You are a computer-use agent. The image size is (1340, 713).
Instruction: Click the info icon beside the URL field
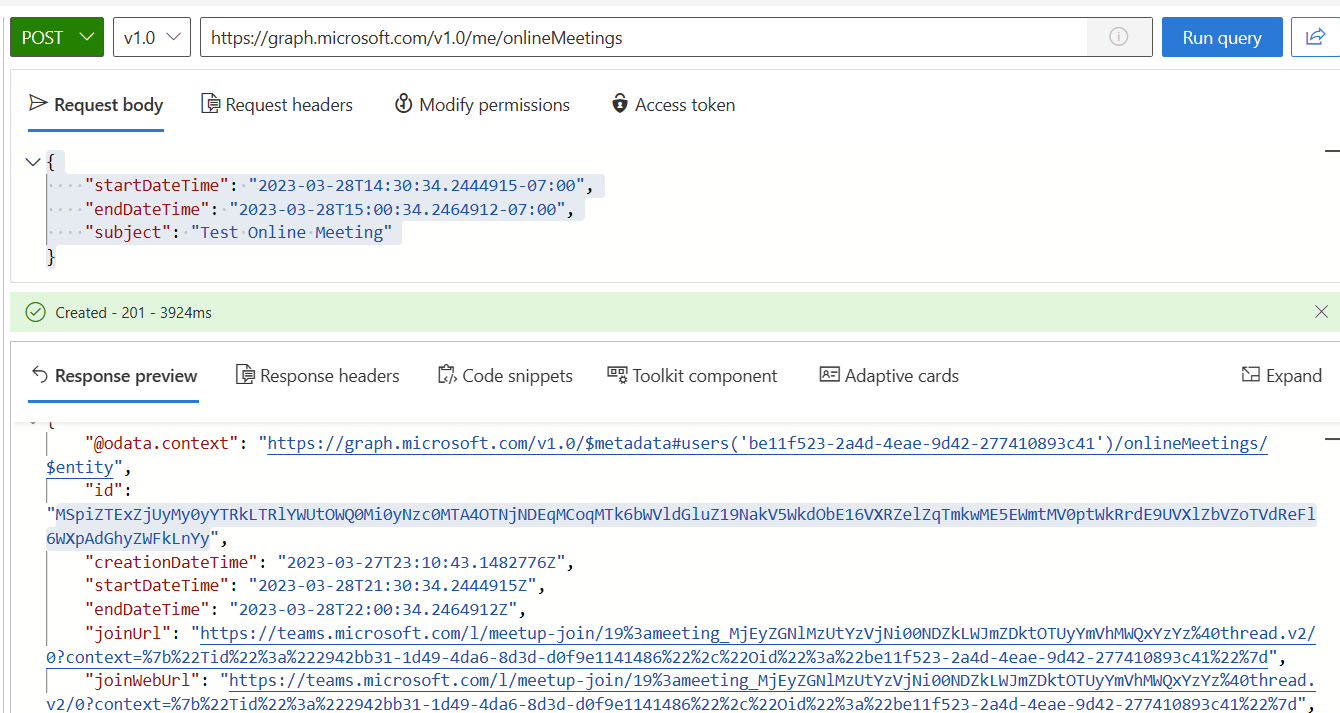tap(1119, 36)
